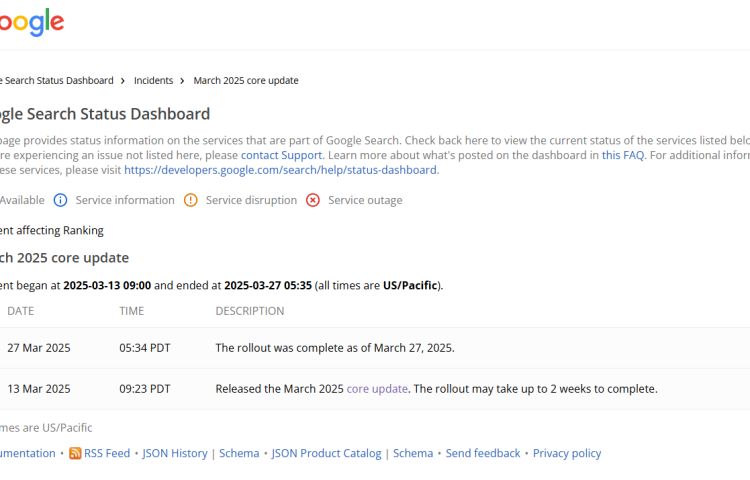Click chevron after Incidents breadcrumb
Viewport: 750px width, 480px height.
pos(182,81)
